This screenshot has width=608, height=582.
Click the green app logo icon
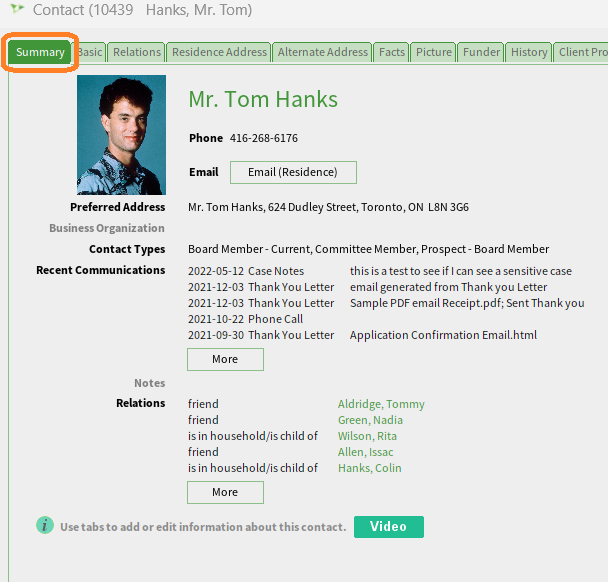click(x=17, y=9)
